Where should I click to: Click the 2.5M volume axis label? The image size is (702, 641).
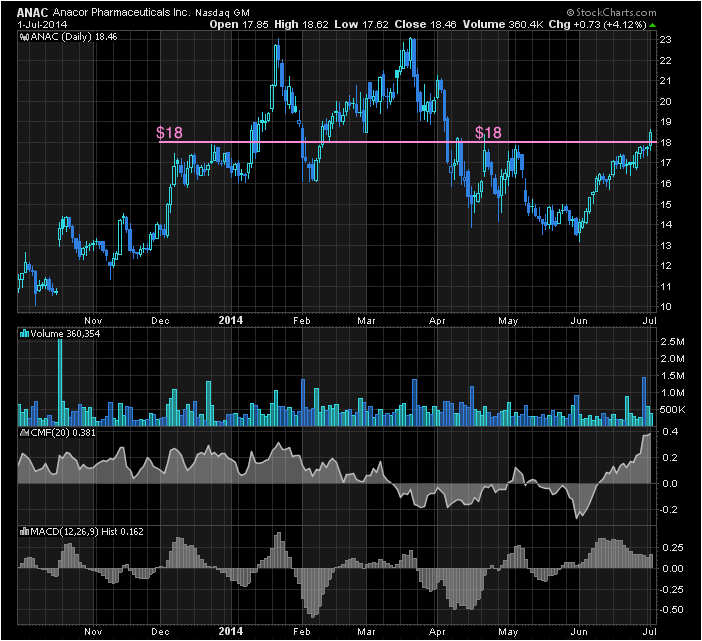tap(672, 342)
